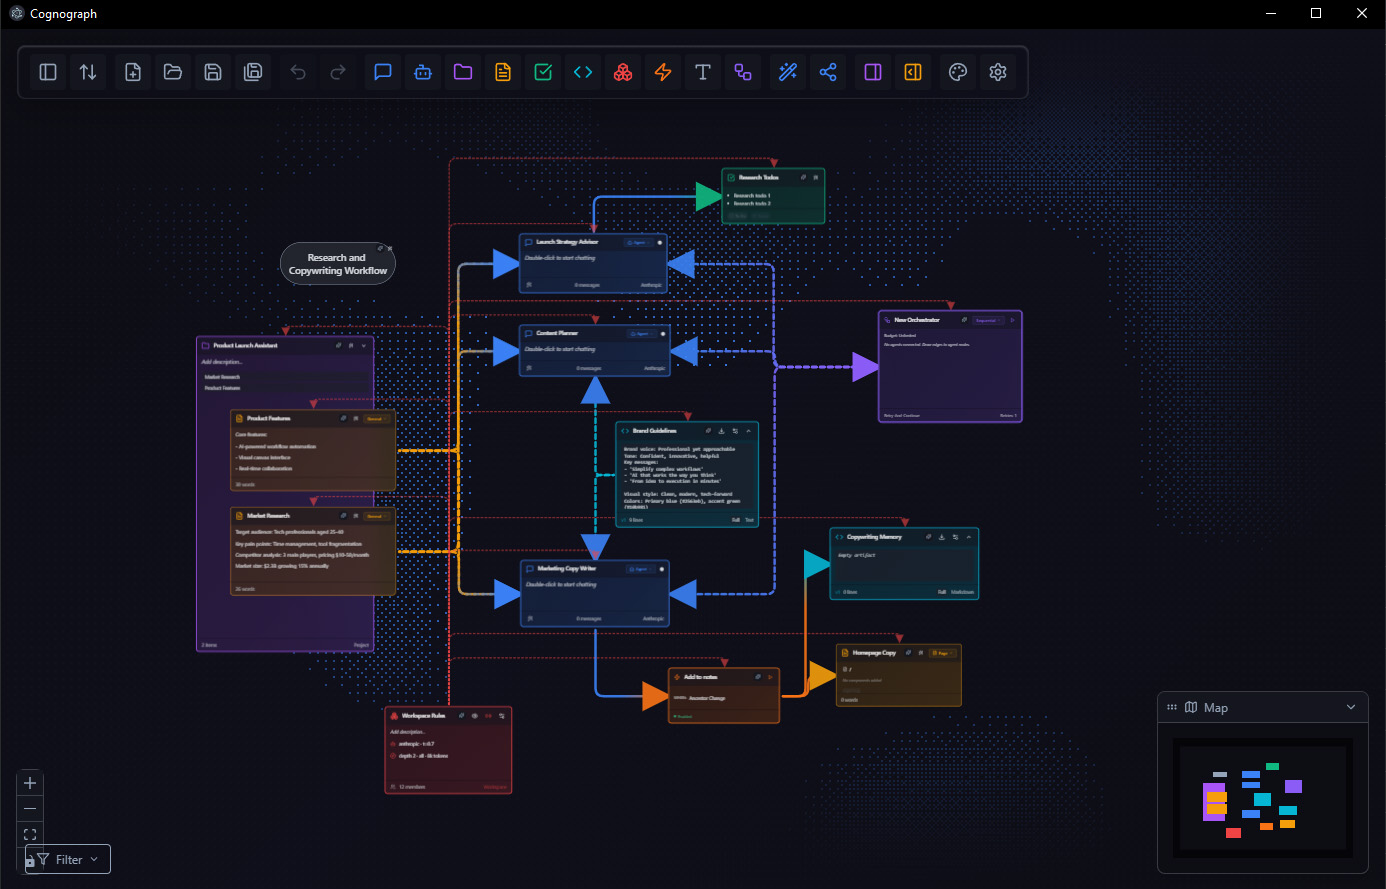
Task: Switch Copywriting Memory to Markdown view
Action: click(x=962, y=592)
